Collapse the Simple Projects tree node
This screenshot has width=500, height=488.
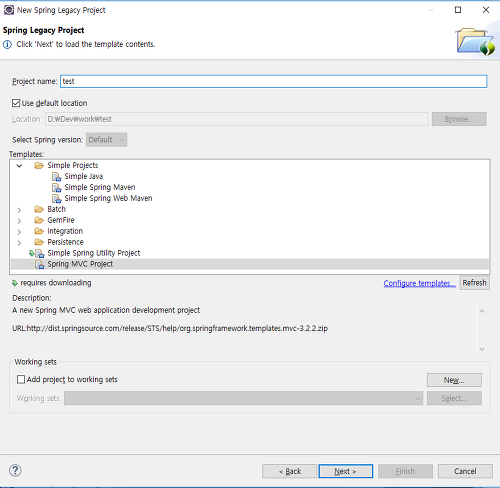19,166
